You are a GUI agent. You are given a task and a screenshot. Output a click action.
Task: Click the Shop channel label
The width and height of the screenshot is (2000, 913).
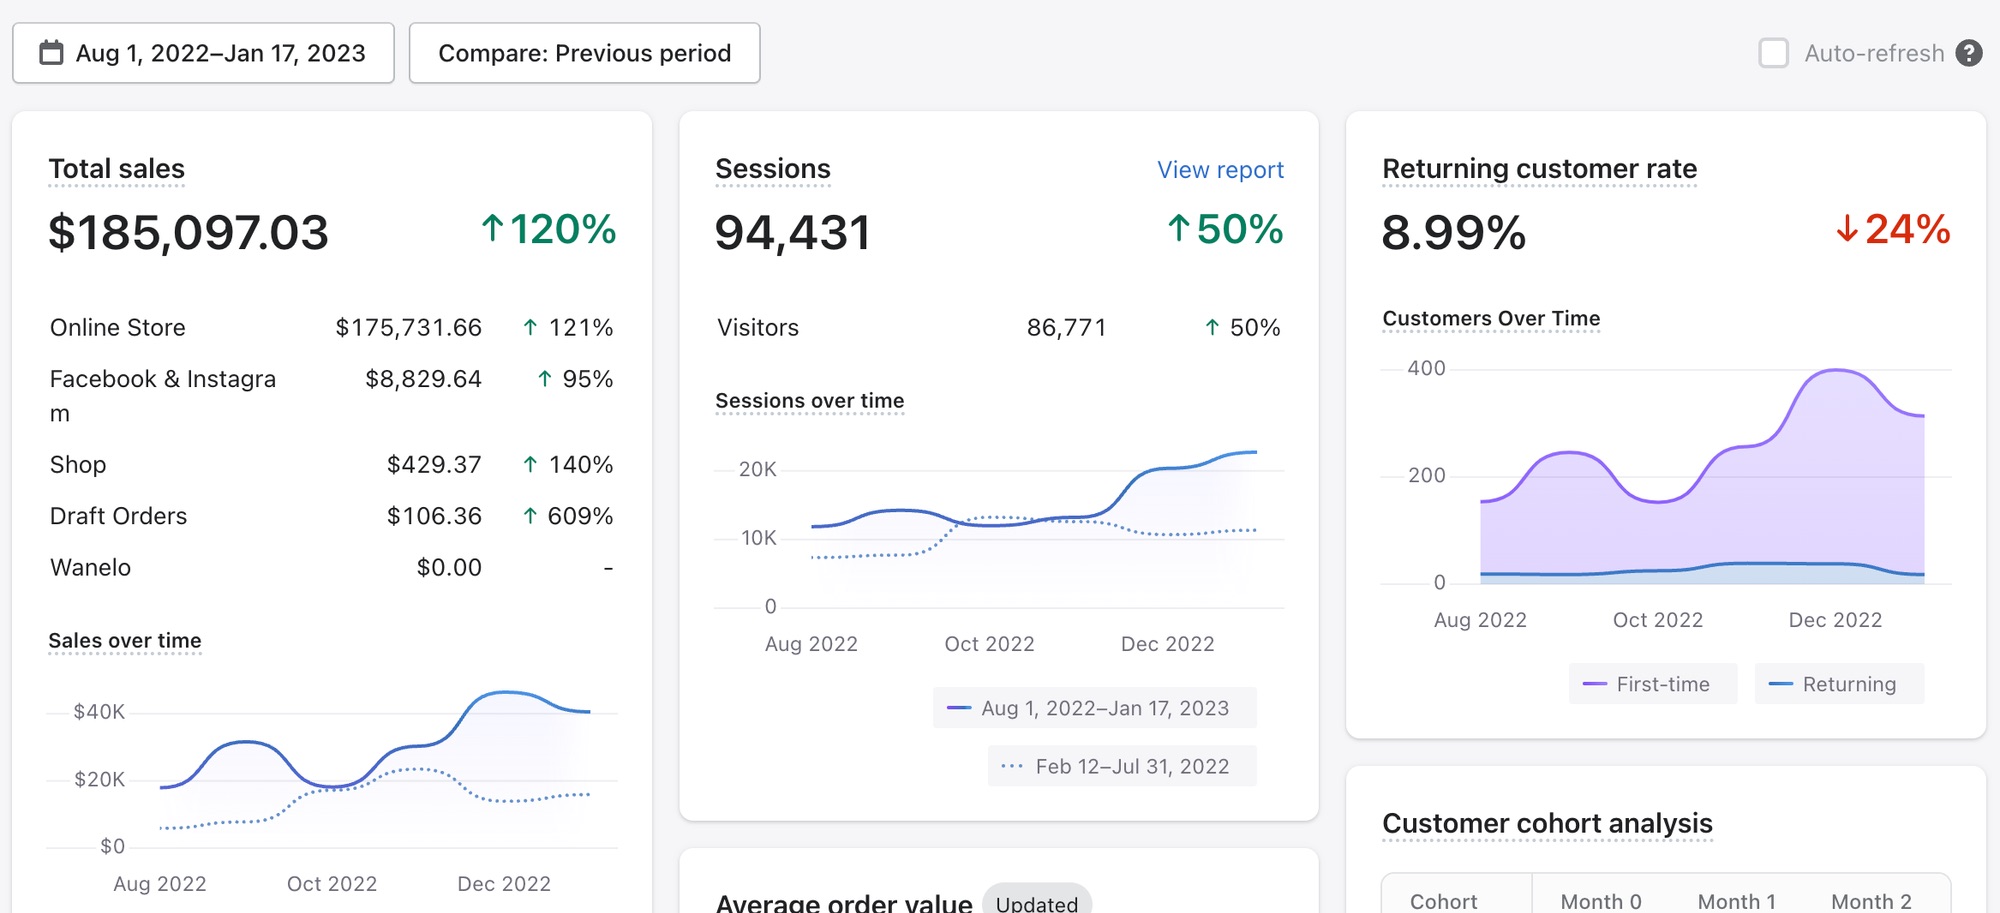click(78, 465)
